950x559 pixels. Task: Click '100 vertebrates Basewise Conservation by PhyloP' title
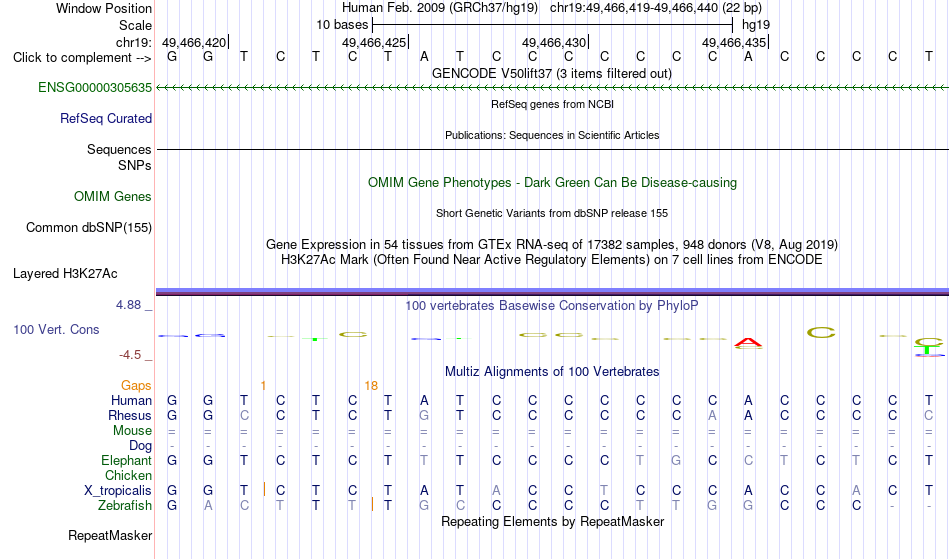pyautogui.click(x=552, y=306)
